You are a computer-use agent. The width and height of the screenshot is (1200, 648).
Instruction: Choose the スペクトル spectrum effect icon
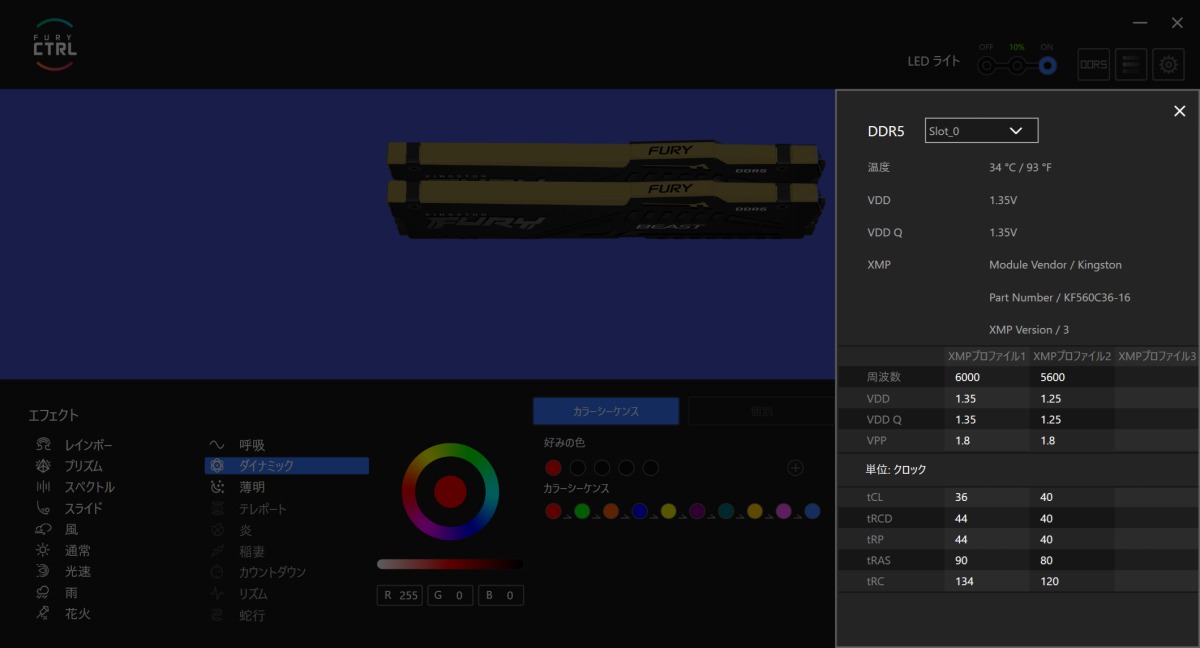pos(43,487)
